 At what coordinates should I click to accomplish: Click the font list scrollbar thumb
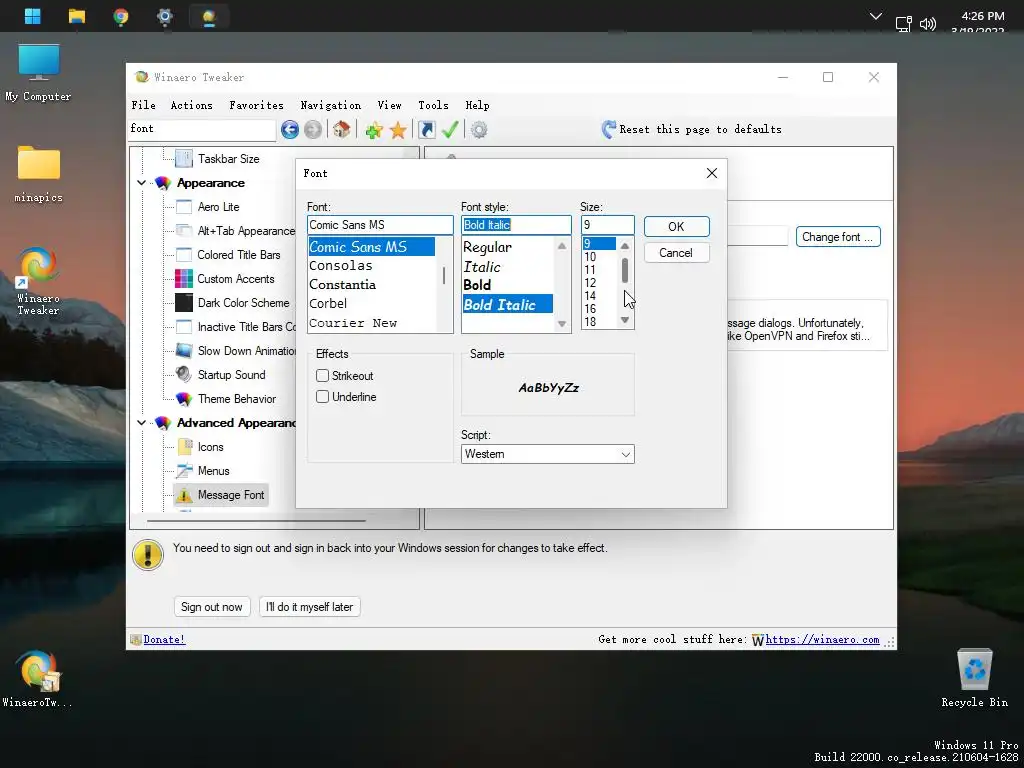[x=444, y=275]
